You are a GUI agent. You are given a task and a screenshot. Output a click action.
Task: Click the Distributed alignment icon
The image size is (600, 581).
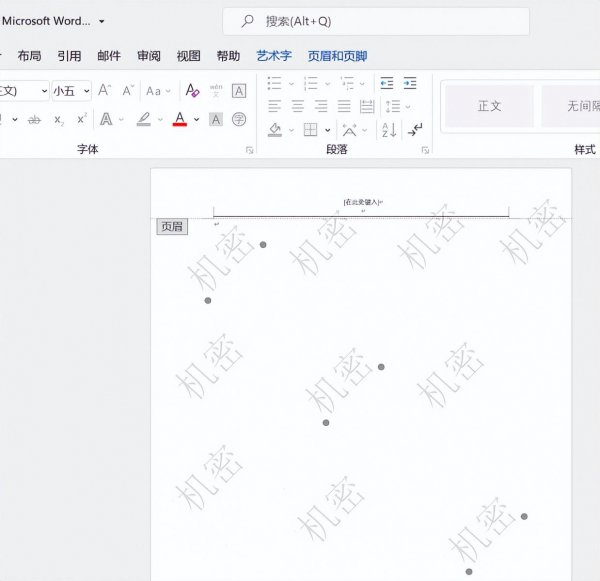tap(367, 106)
